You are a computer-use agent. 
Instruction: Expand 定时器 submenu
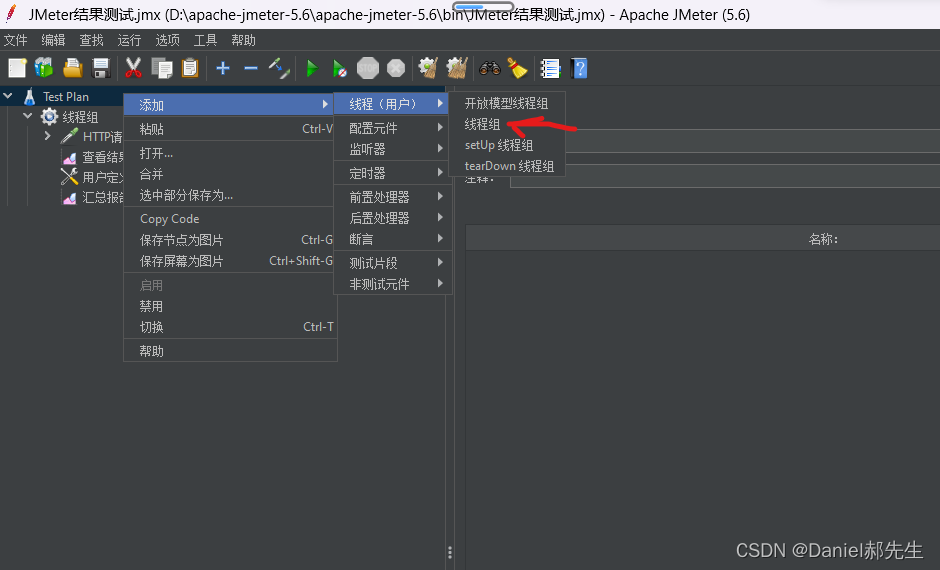[393, 173]
